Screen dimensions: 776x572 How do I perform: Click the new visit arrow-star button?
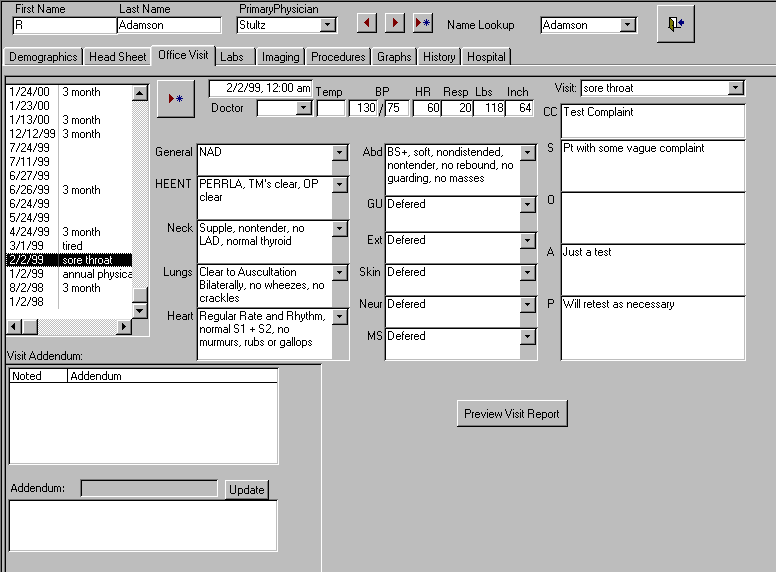(176, 98)
